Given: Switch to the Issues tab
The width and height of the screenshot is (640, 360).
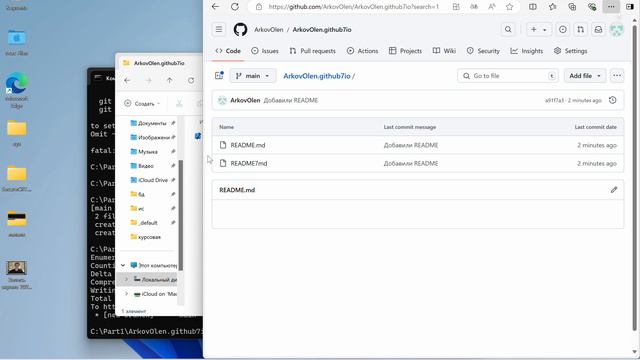Looking at the screenshot, I should click(x=264, y=51).
